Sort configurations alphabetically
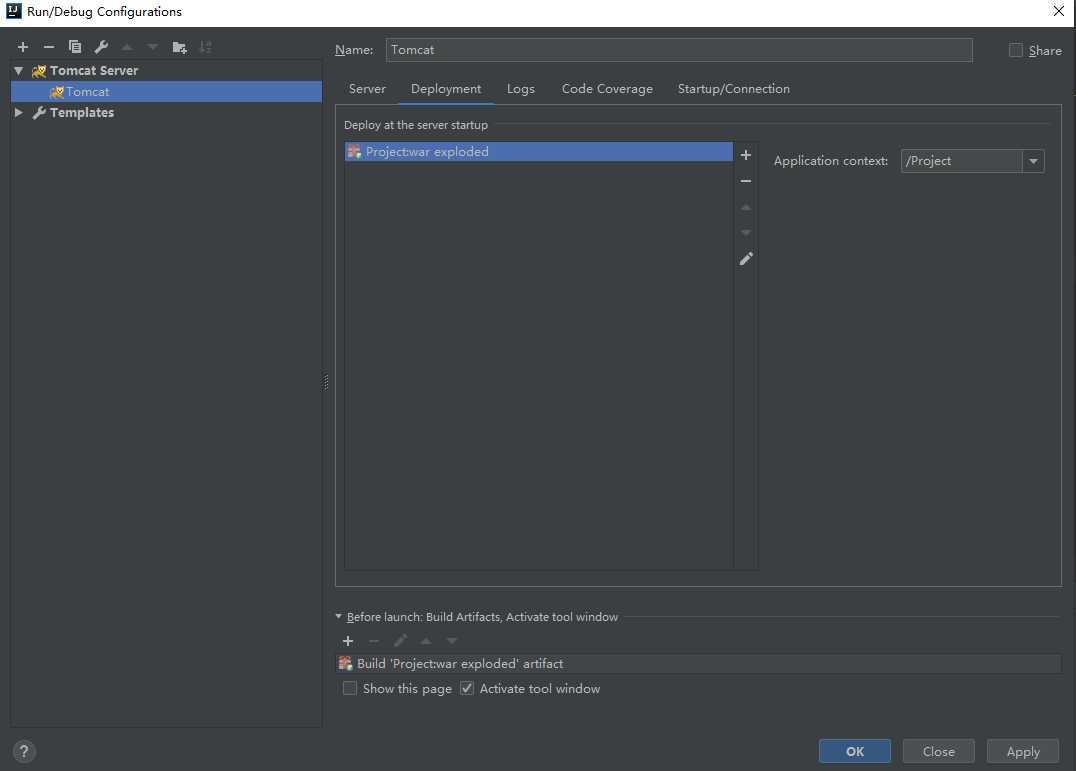 pyautogui.click(x=205, y=47)
